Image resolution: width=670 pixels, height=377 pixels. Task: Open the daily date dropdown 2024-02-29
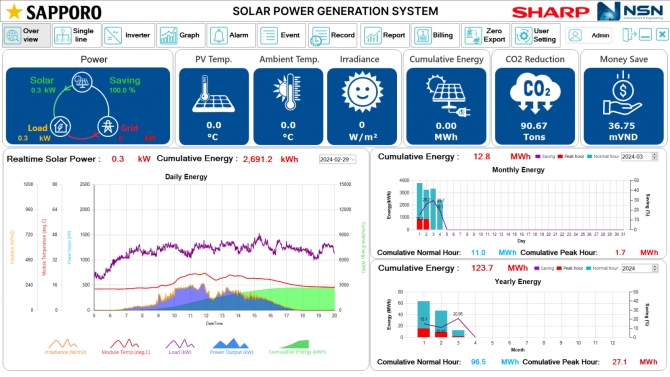pos(338,159)
